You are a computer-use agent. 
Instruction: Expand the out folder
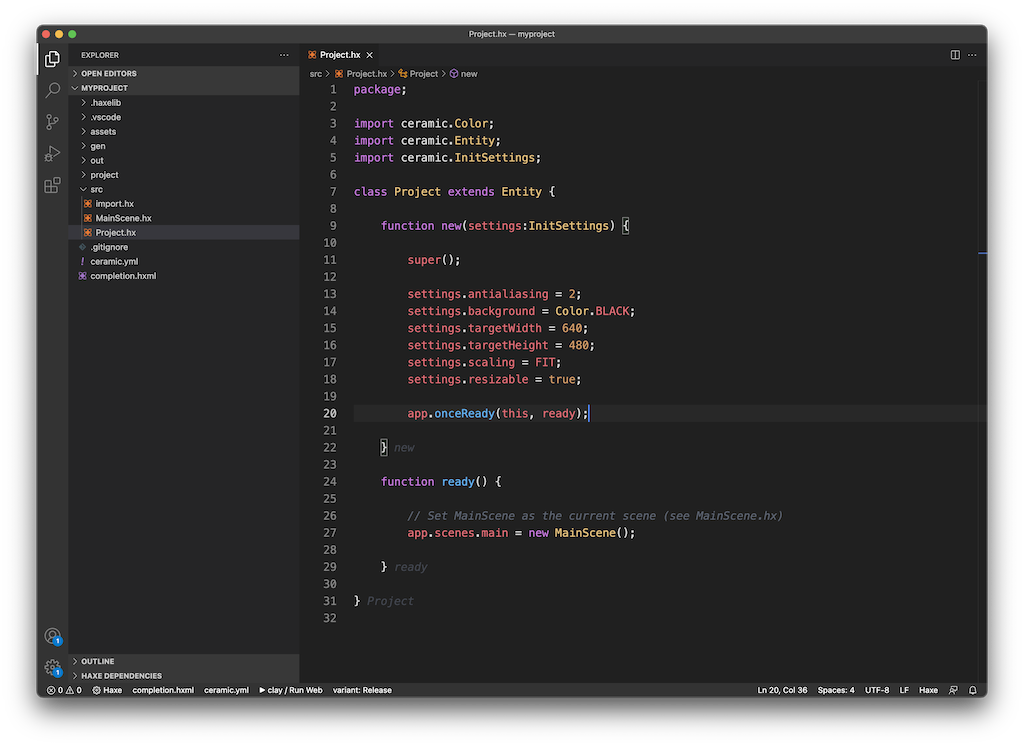[x=184, y=160]
